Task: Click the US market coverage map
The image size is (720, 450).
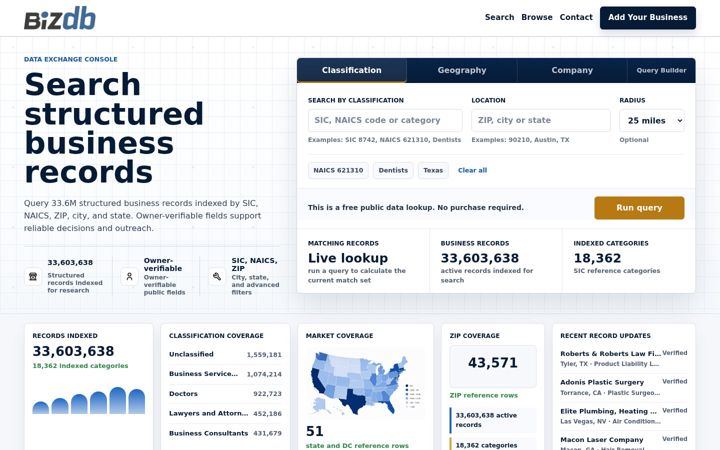Action: pyautogui.click(x=365, y=382)
